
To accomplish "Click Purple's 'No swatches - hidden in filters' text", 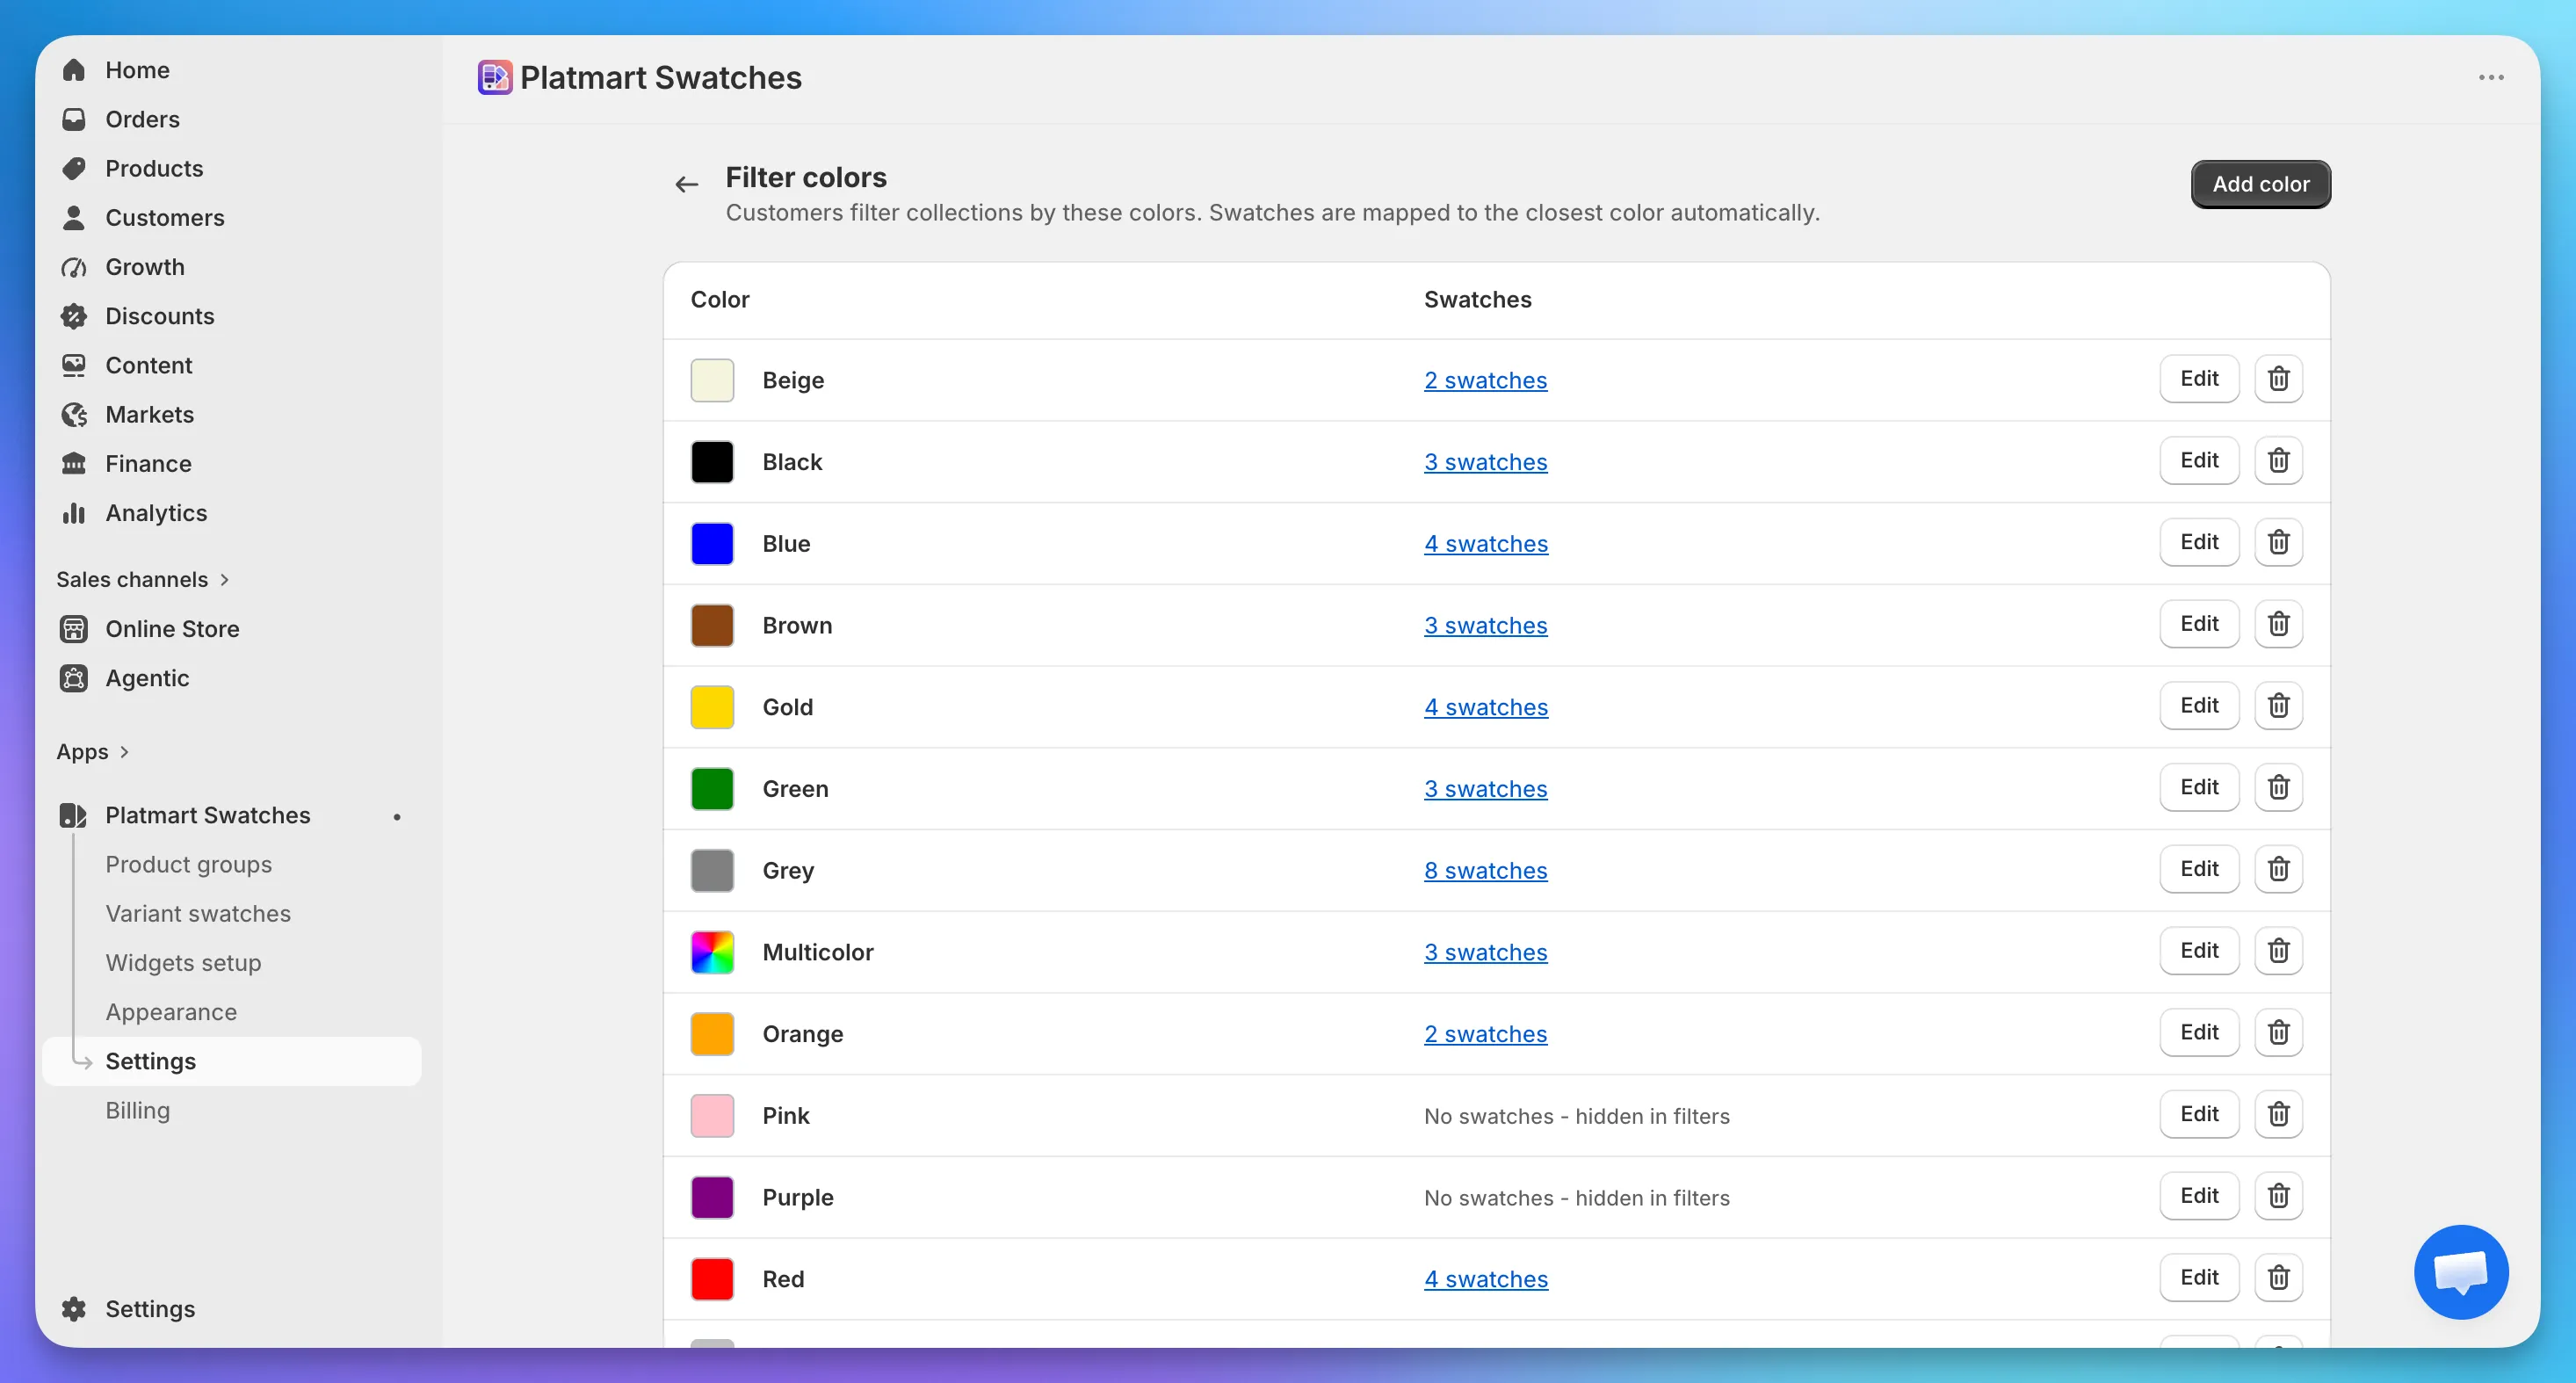I will (x=1576, y=1198).
